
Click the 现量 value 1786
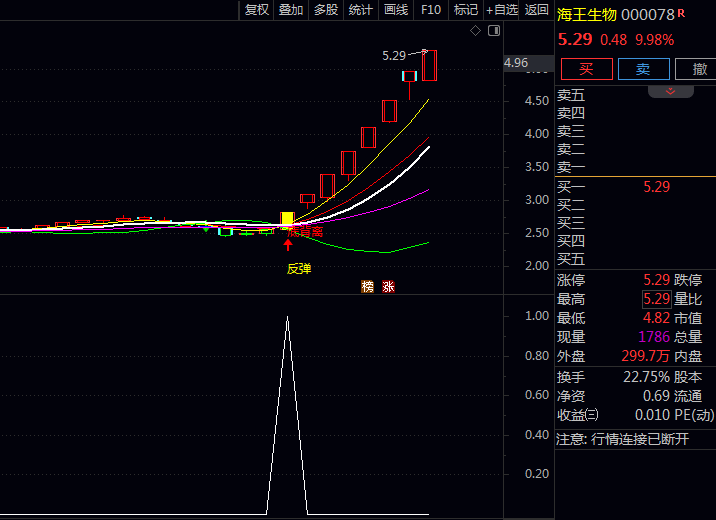654,336
